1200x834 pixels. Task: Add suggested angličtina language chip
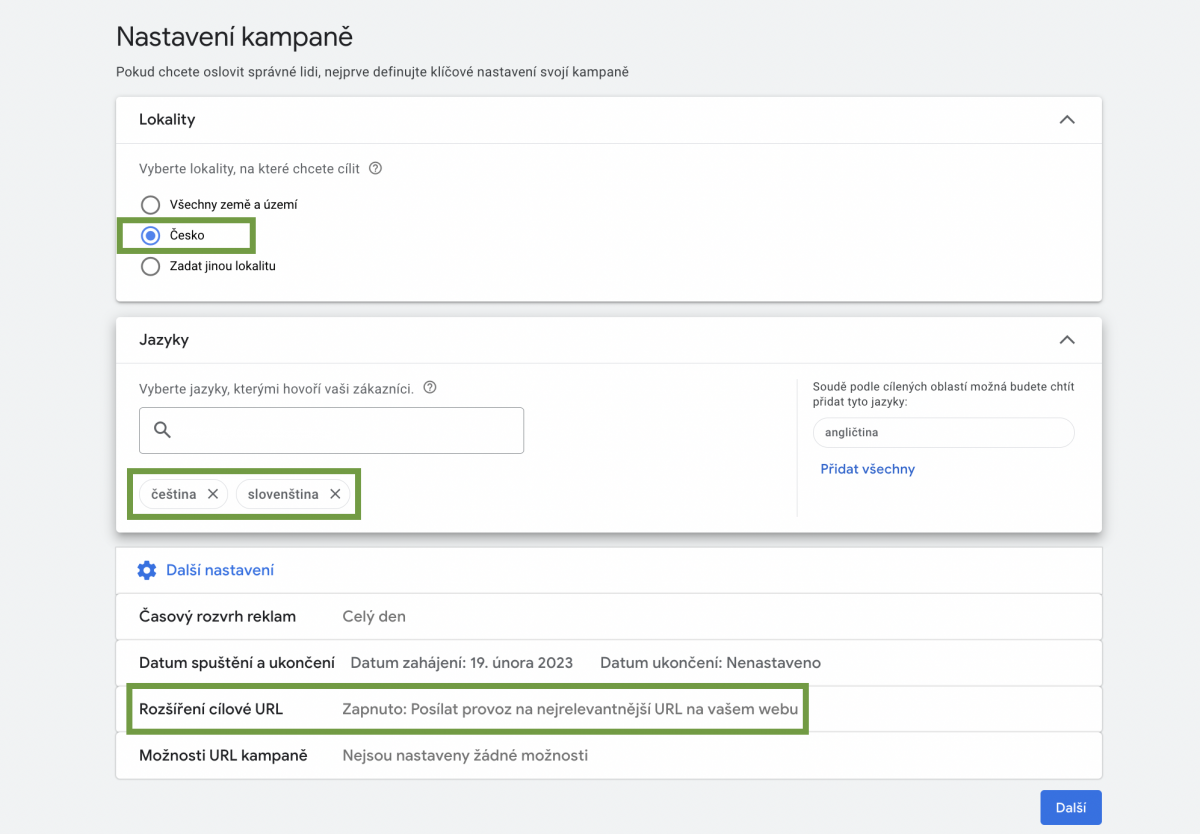tap(943, 433)
